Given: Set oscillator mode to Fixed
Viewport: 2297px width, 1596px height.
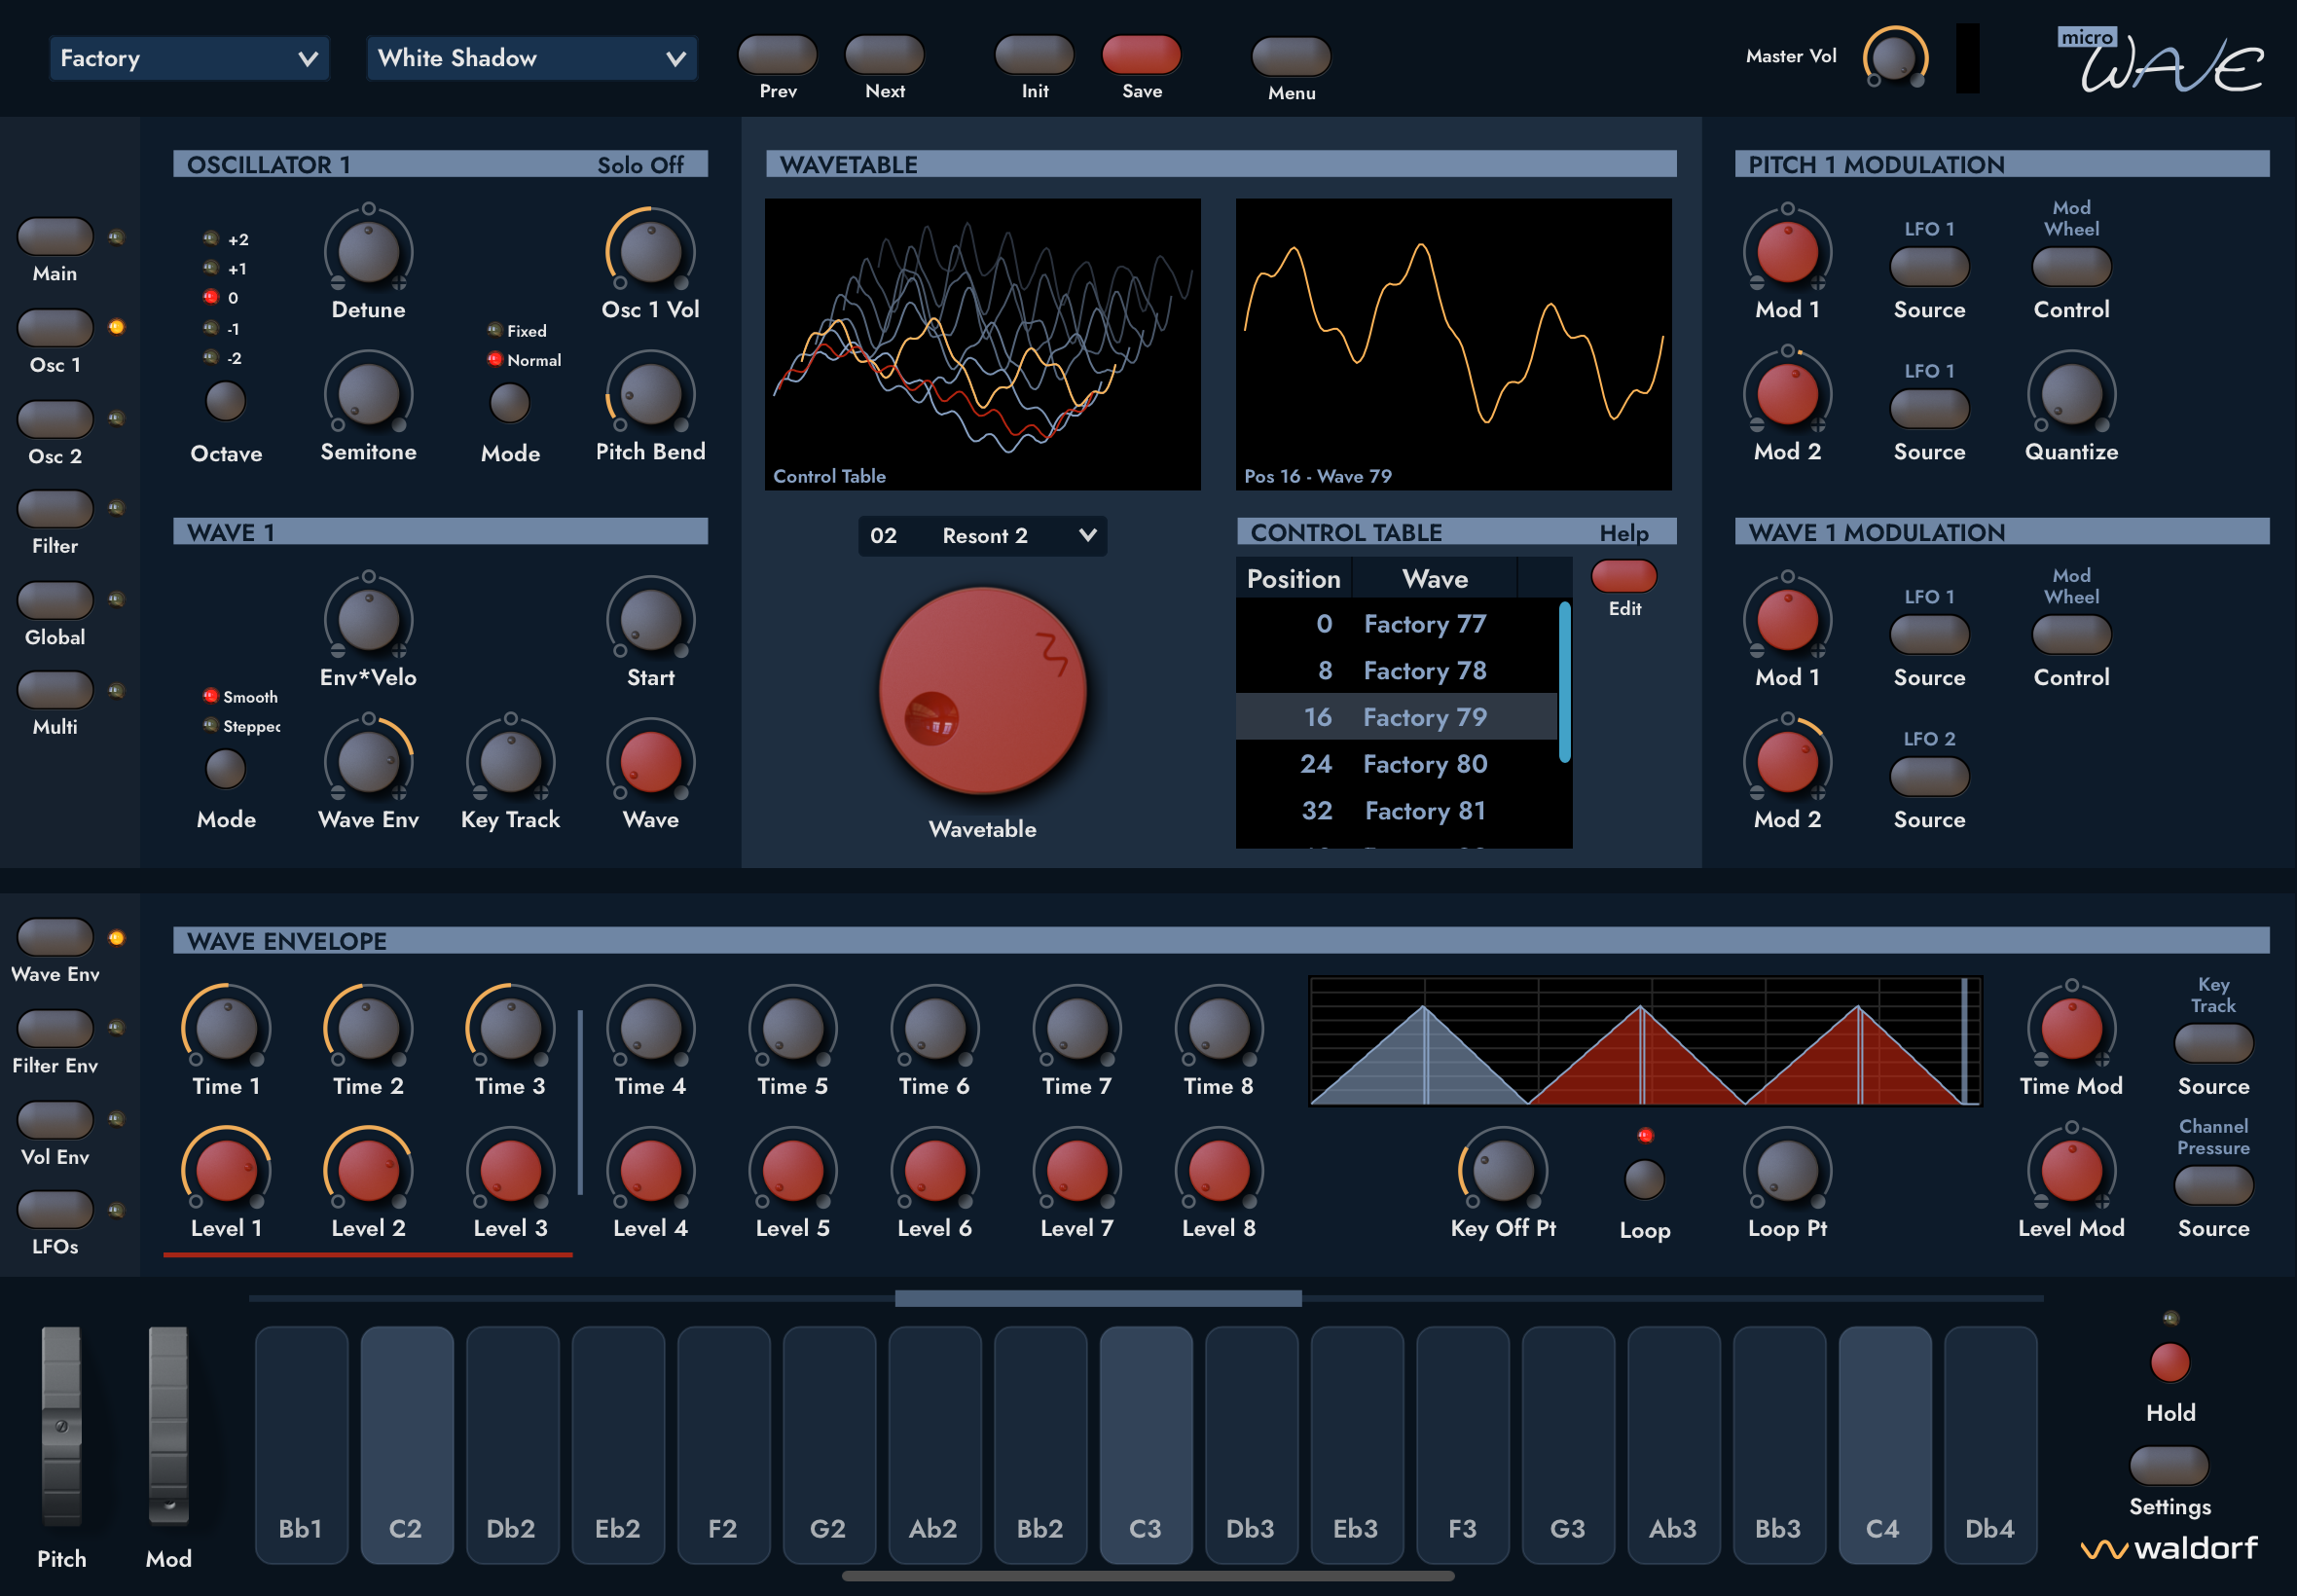Looking at the screenshot, I should pos(494,330).
